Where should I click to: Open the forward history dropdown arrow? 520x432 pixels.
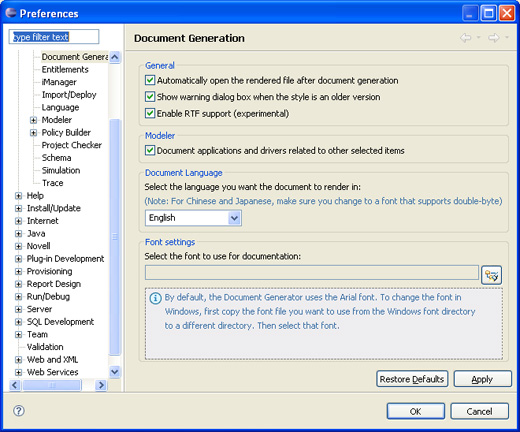click(507, 37)
